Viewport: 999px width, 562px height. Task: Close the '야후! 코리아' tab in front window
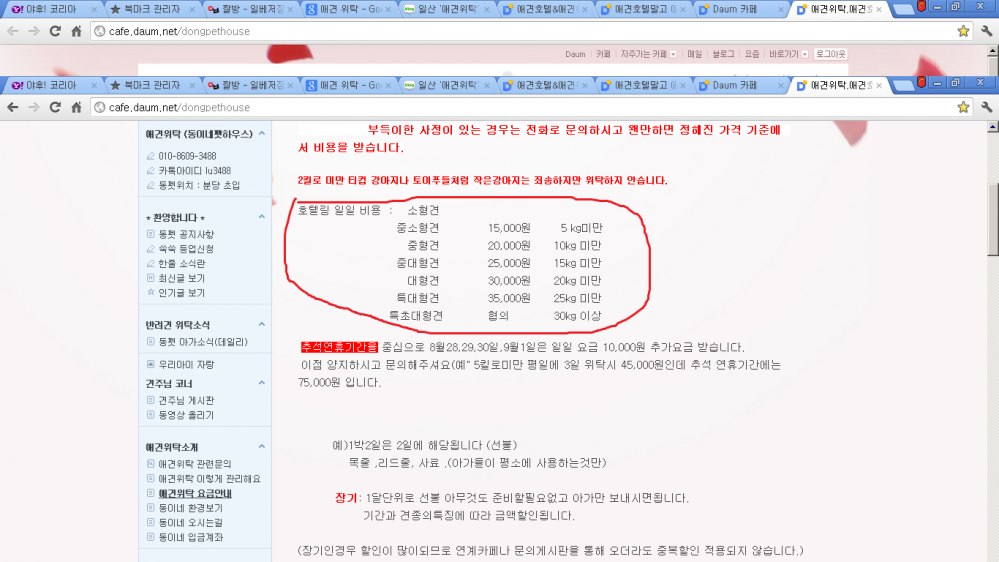(x=94, y=85)
